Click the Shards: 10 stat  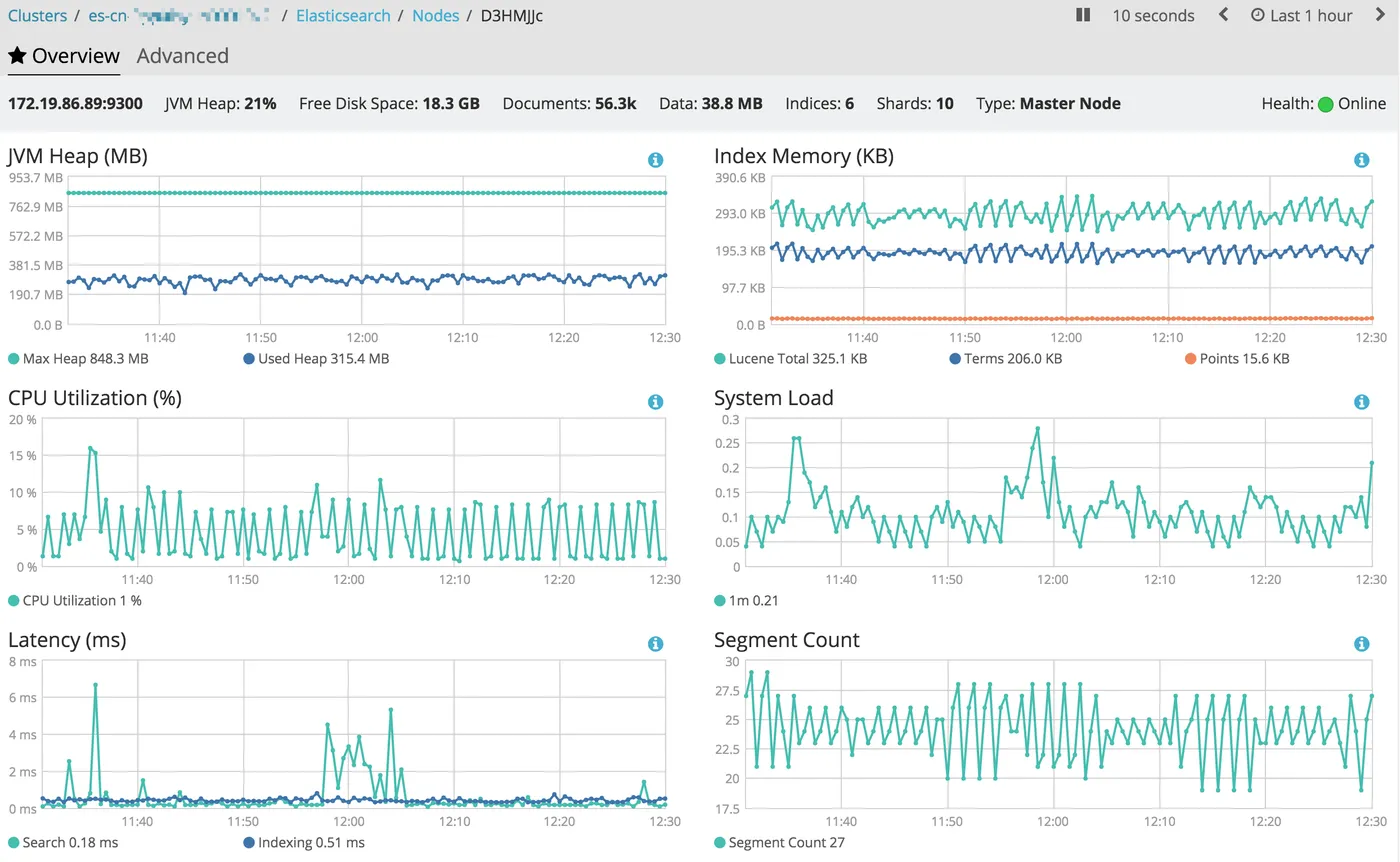pyautogui.click(x=915, y=104)
